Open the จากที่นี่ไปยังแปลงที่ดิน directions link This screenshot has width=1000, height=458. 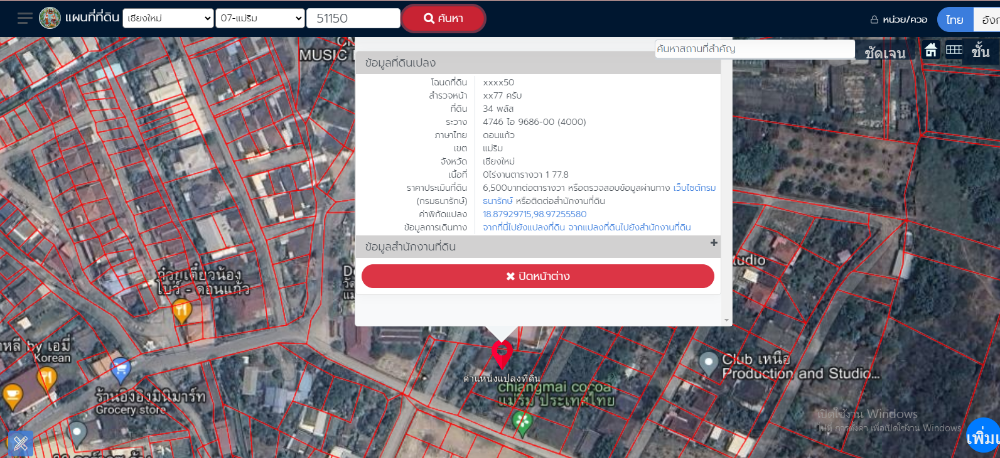tap(524, 227)
